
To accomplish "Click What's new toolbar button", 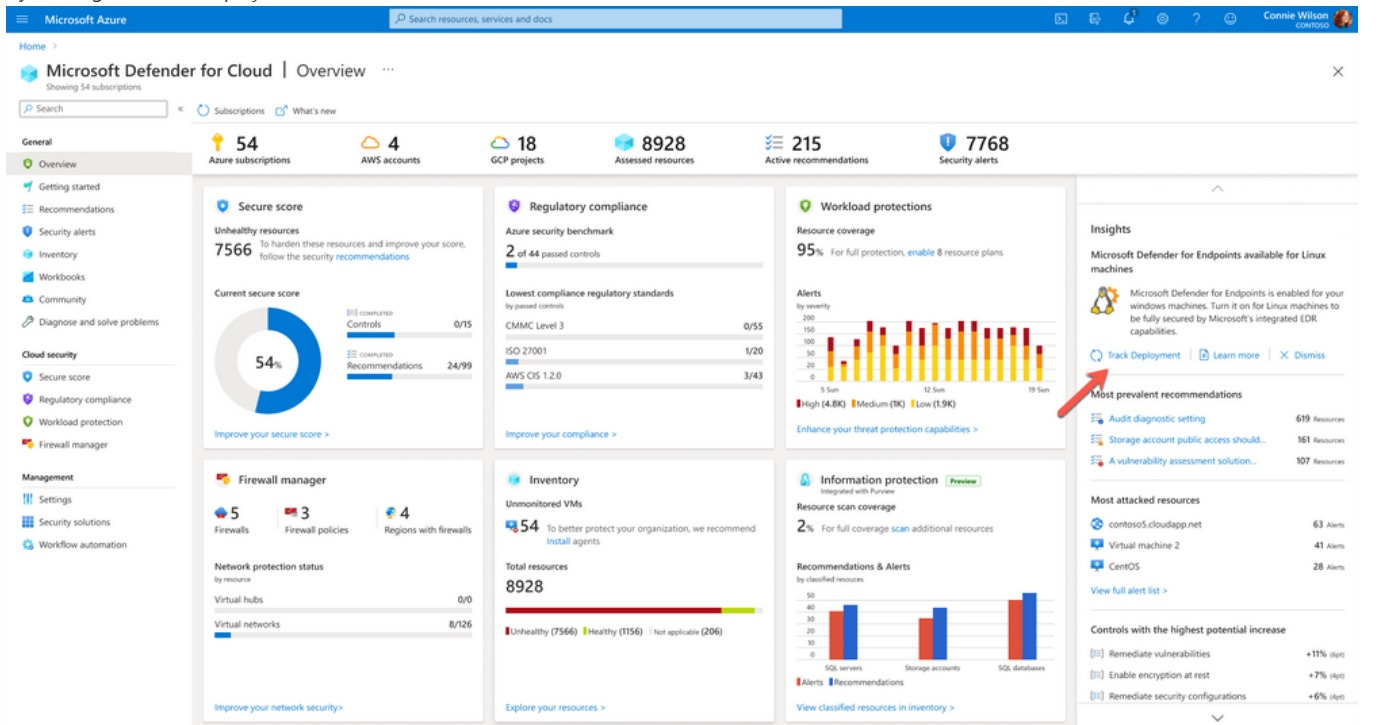I will [306, 110].
